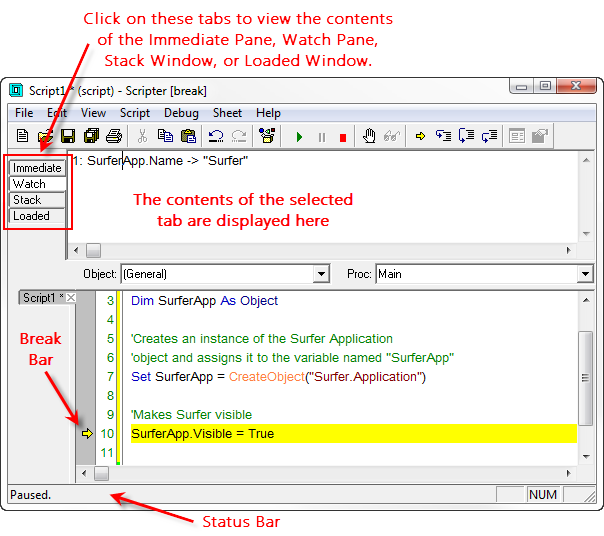Open the Help menu
This screenshot has height=536, width=604.
pos(268,113)
